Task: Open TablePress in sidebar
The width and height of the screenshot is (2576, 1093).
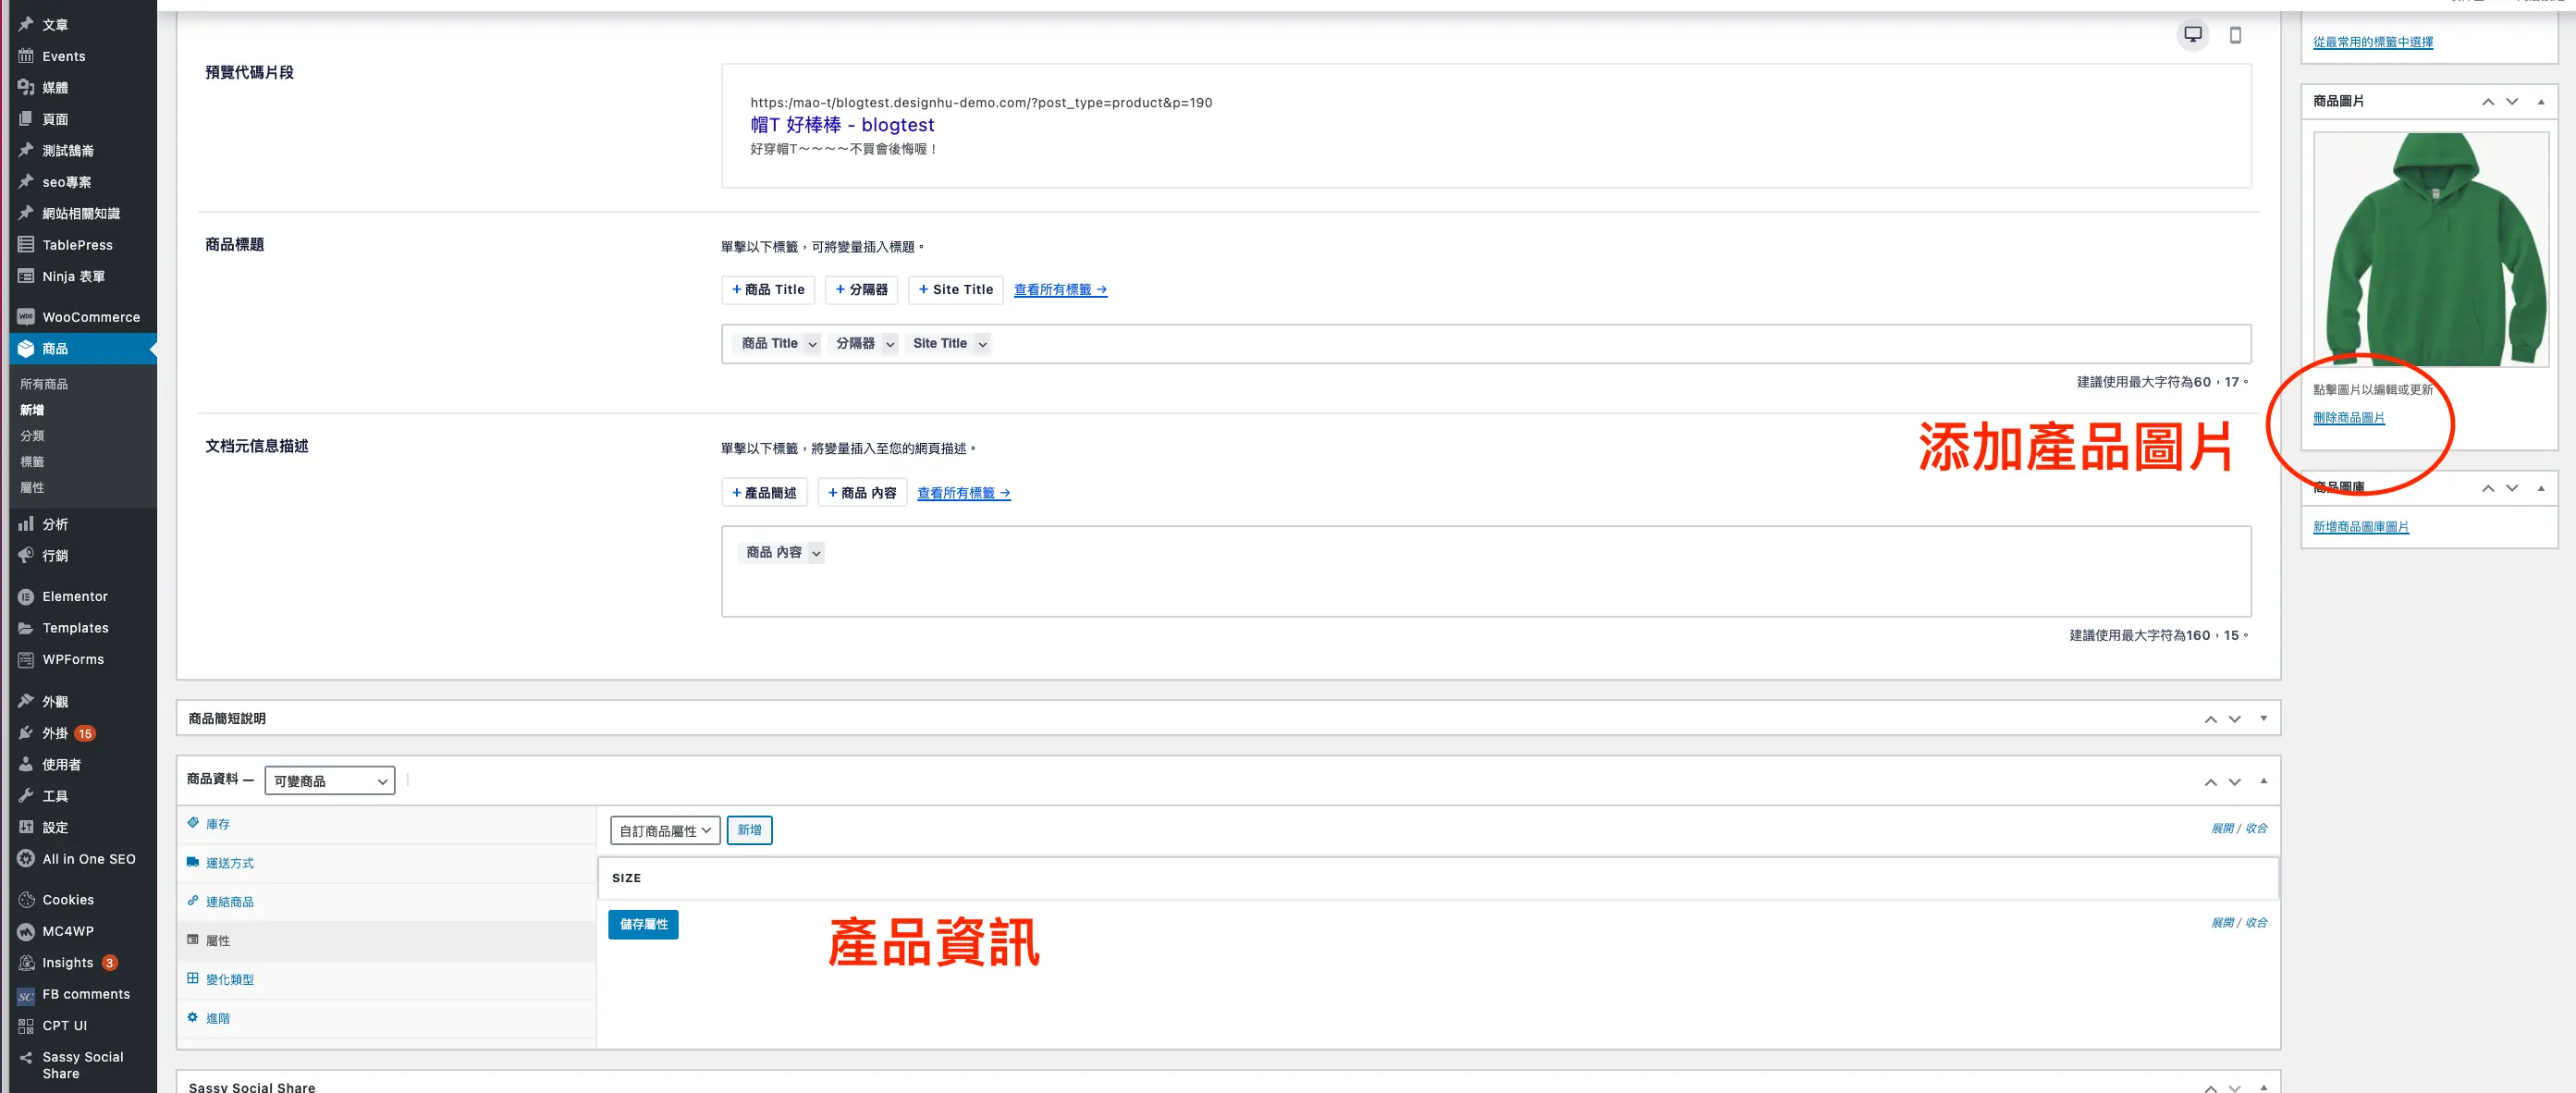Action: [x=77, y=245]
